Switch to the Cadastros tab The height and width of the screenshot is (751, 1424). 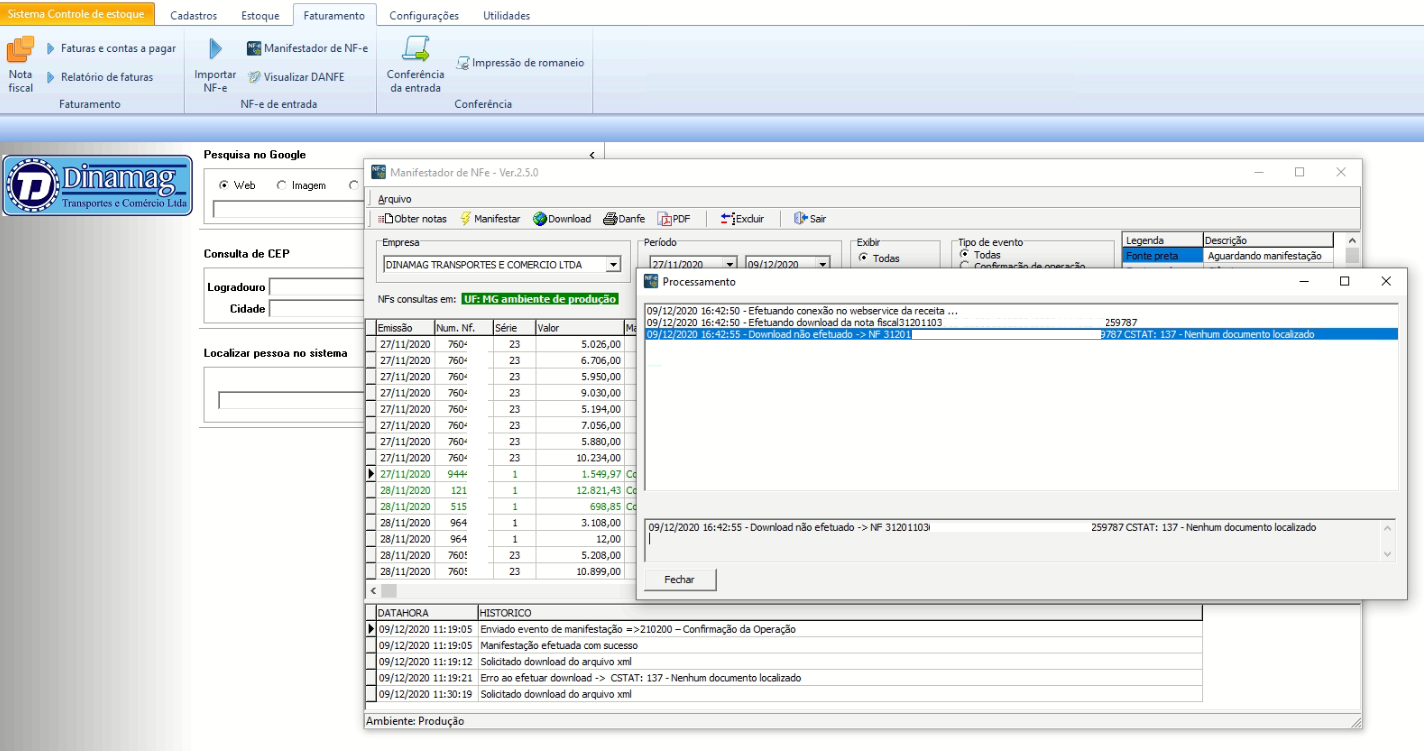[193, 16]
